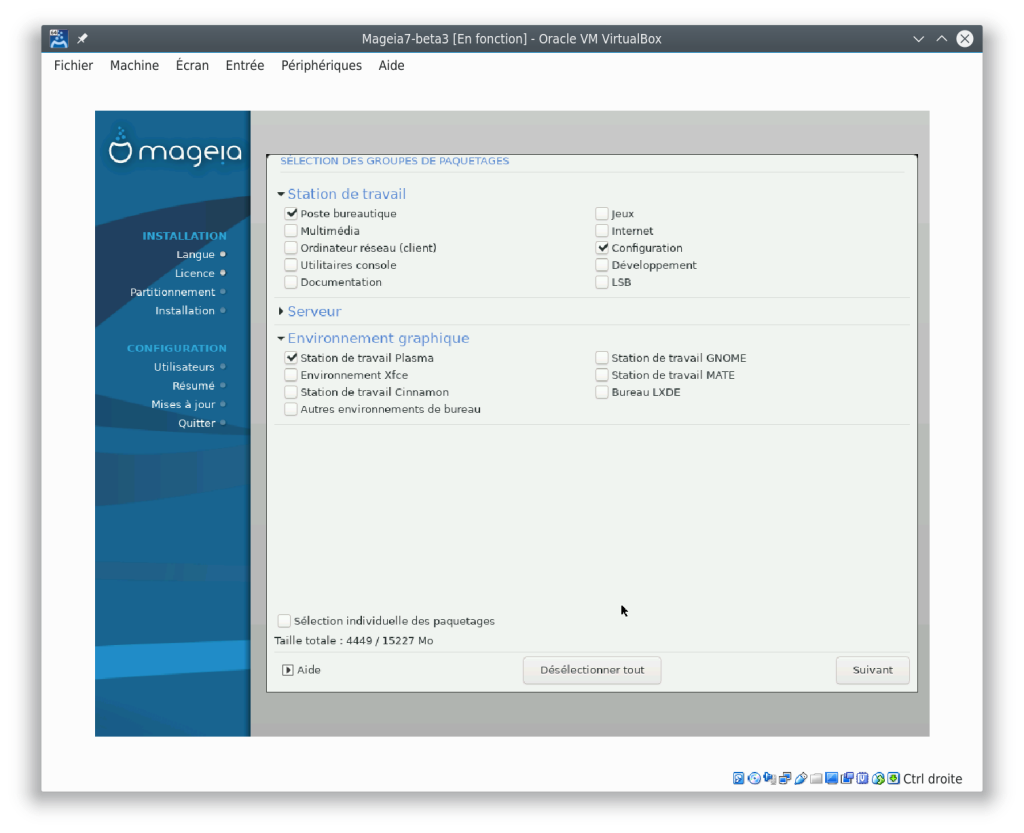Minimize the VirtualBox window
Screen dimensions: 1024x833
tap(918, 39)
